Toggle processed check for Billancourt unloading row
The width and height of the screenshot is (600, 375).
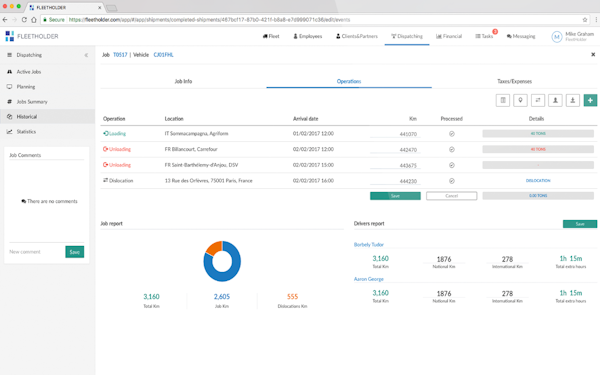[x=452, y=150]
